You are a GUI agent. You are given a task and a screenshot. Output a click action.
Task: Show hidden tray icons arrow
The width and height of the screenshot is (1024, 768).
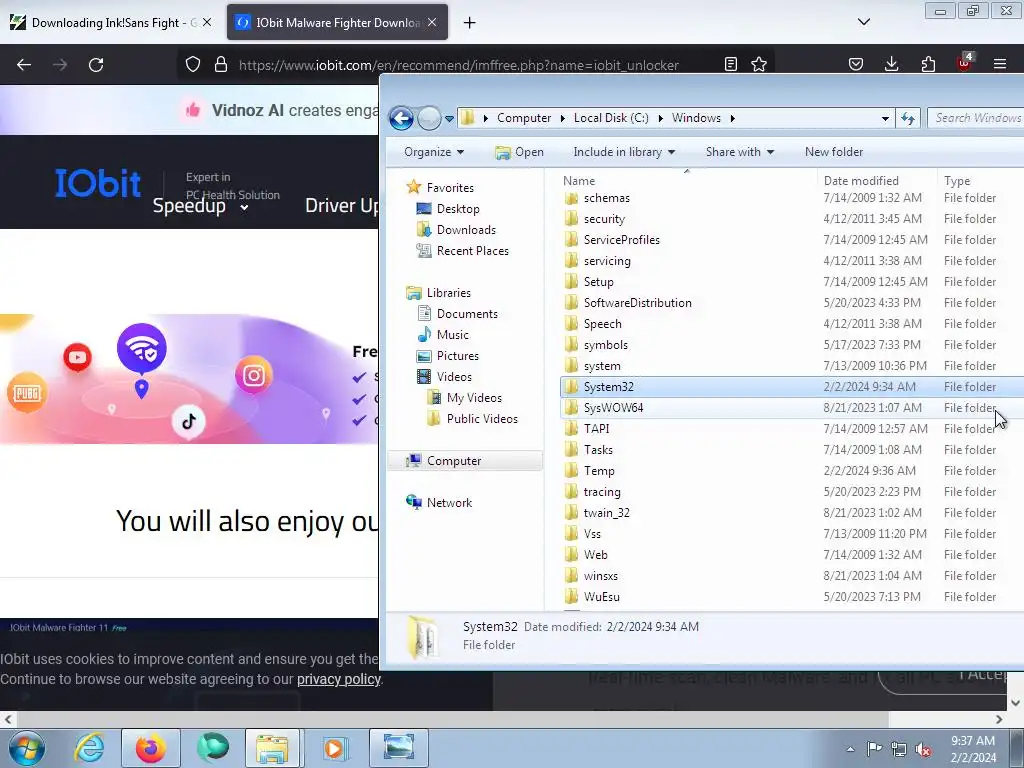850,750
